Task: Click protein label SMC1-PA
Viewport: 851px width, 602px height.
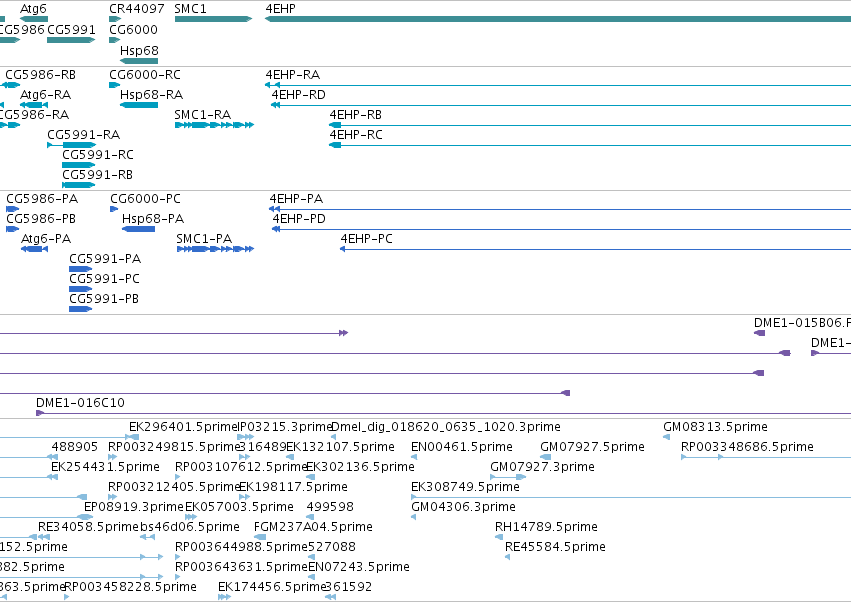Action: click(x=204, y=239)
